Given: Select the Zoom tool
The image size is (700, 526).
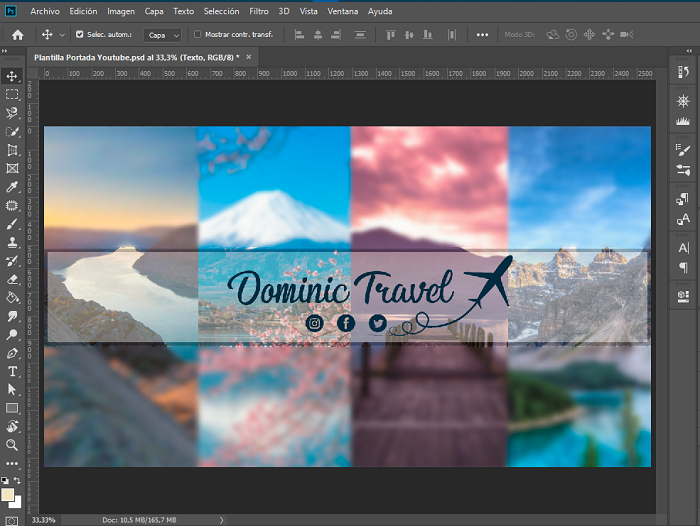Looking at the screenshot, I should [12, 445].
